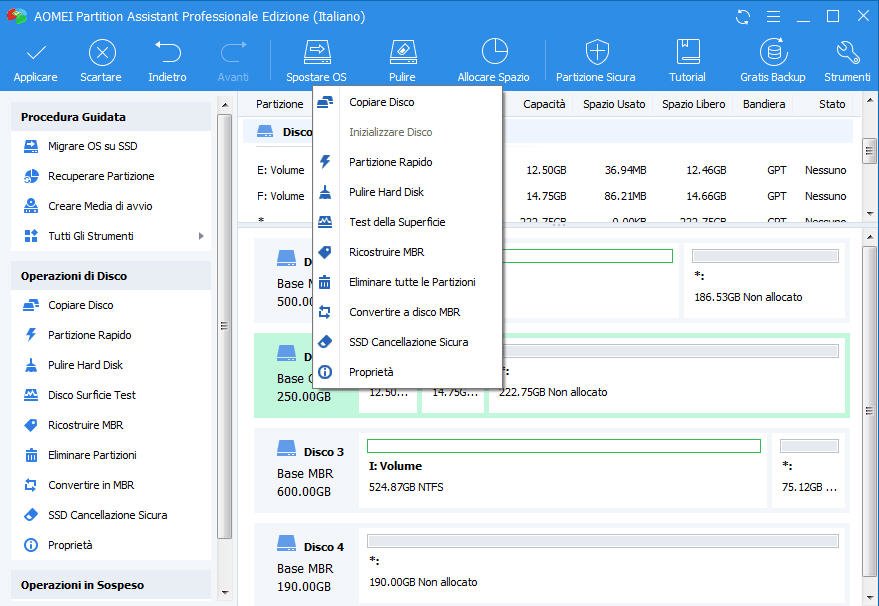This screenshot has height=606, width=879.
Task: Click sidebar Pulire Hard Disk operation
Action: click(x=85, y=366)
